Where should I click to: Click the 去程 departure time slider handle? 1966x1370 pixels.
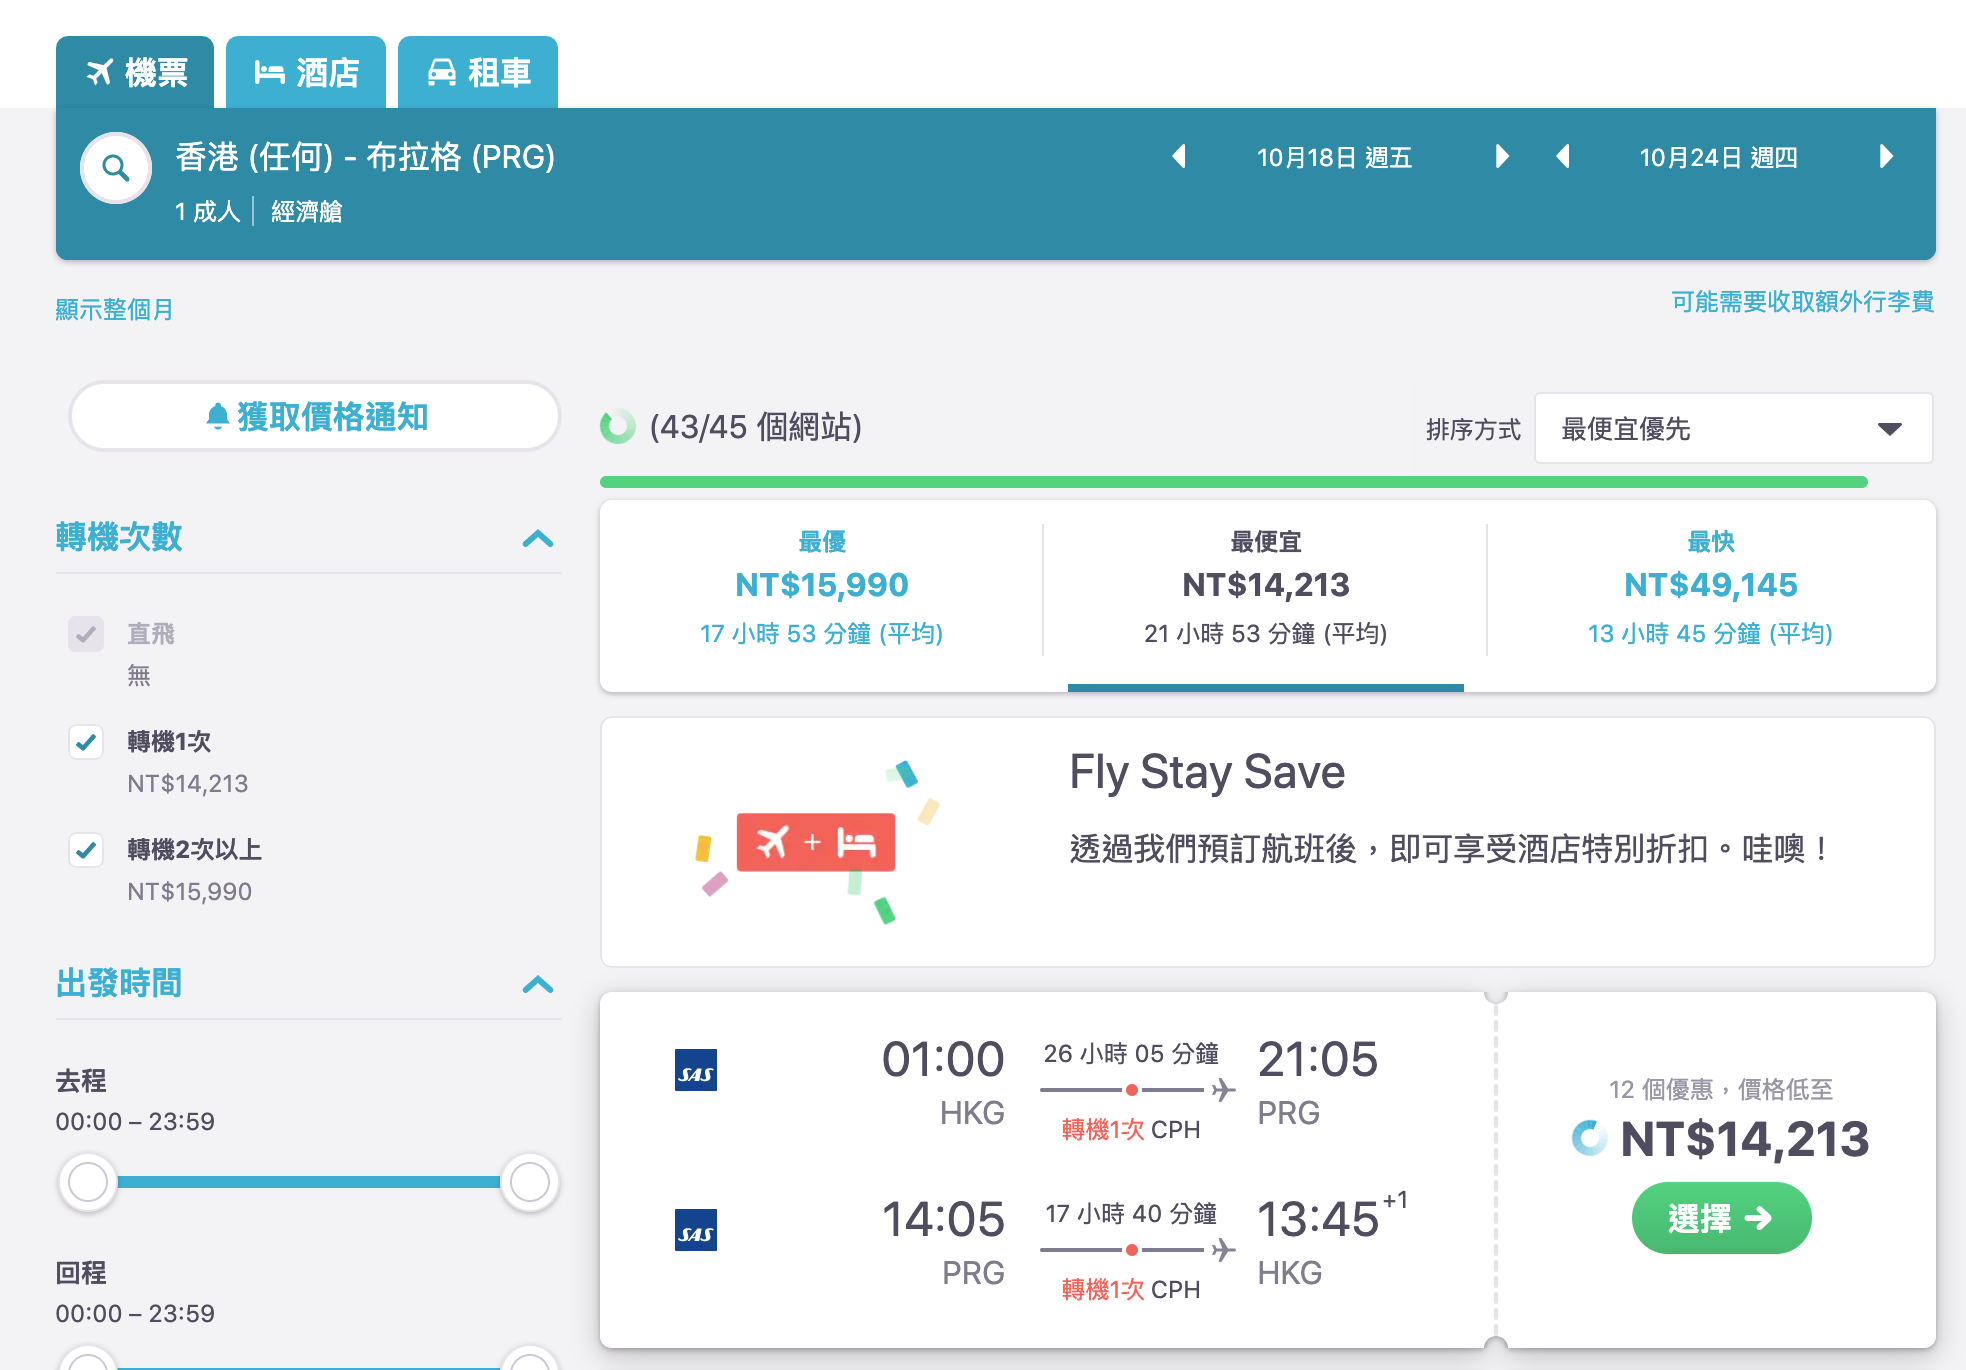click(87, 1182)
